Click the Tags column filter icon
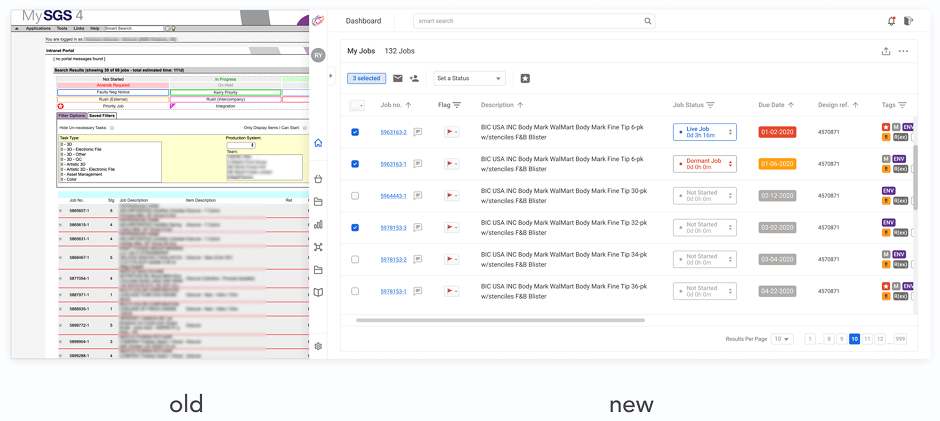Viewport: 940px width, 421px height. click(902, 105)
